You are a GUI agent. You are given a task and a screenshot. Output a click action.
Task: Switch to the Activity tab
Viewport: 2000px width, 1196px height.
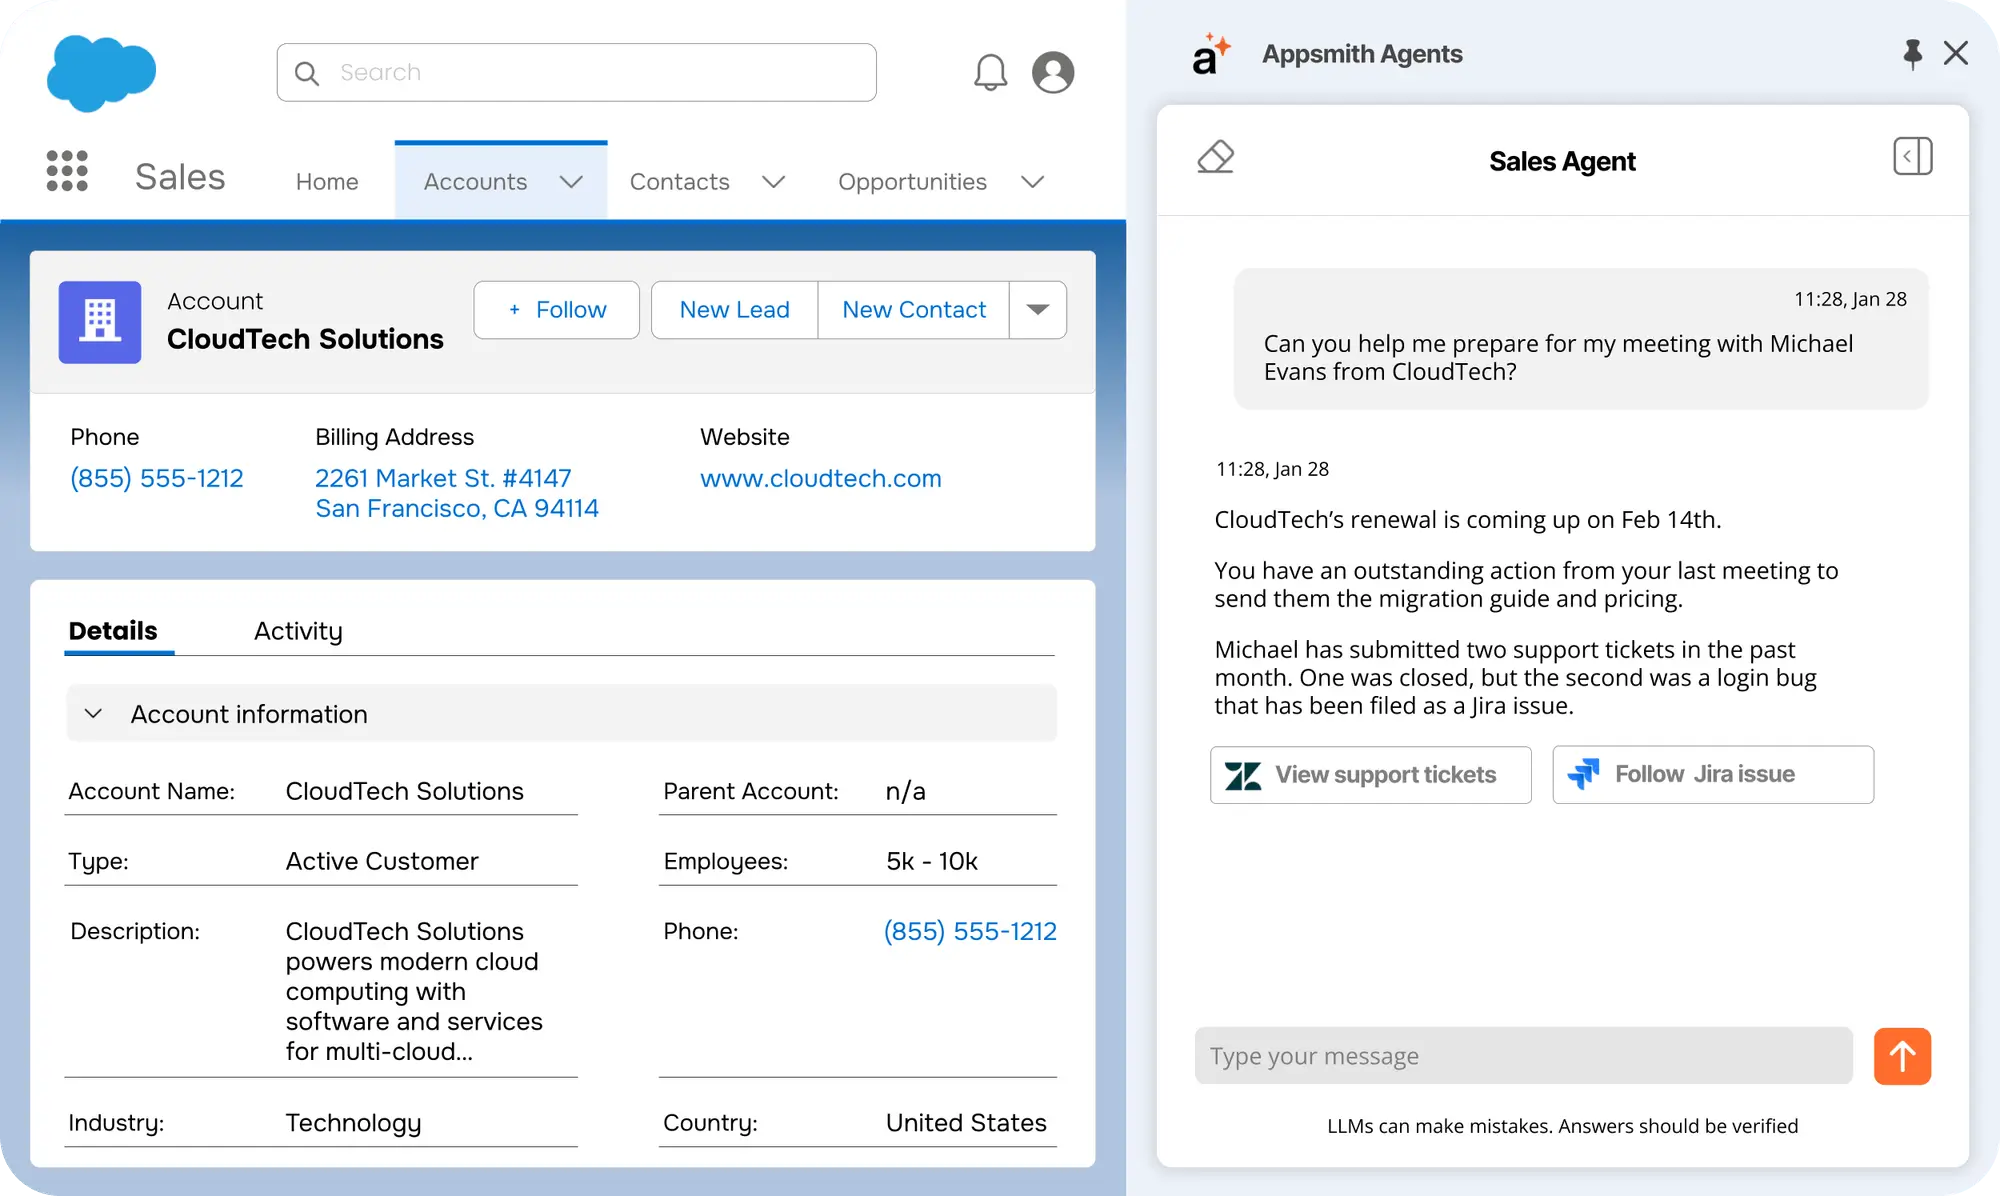(298, 631)
